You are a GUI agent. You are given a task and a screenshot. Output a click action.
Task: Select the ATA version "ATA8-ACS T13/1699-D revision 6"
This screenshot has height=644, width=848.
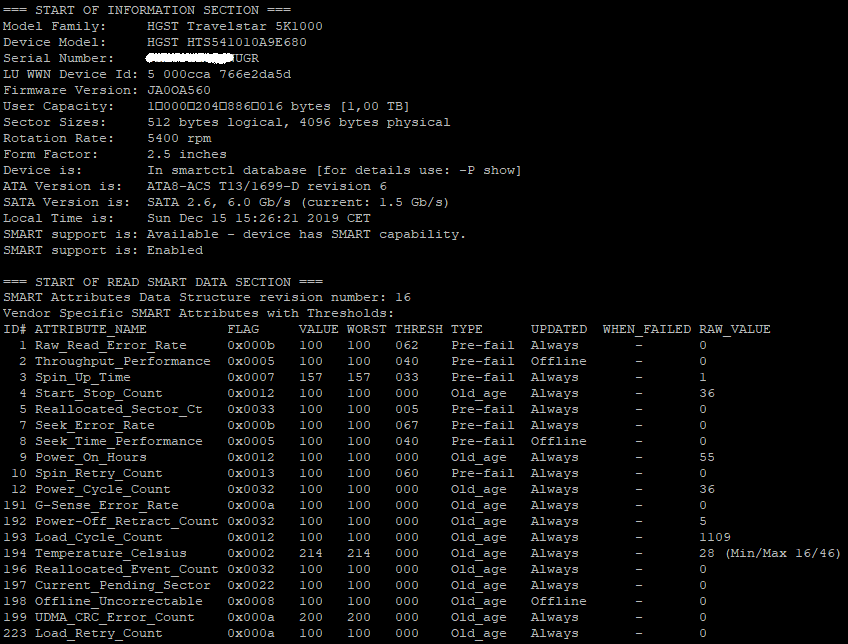(267, 186)
